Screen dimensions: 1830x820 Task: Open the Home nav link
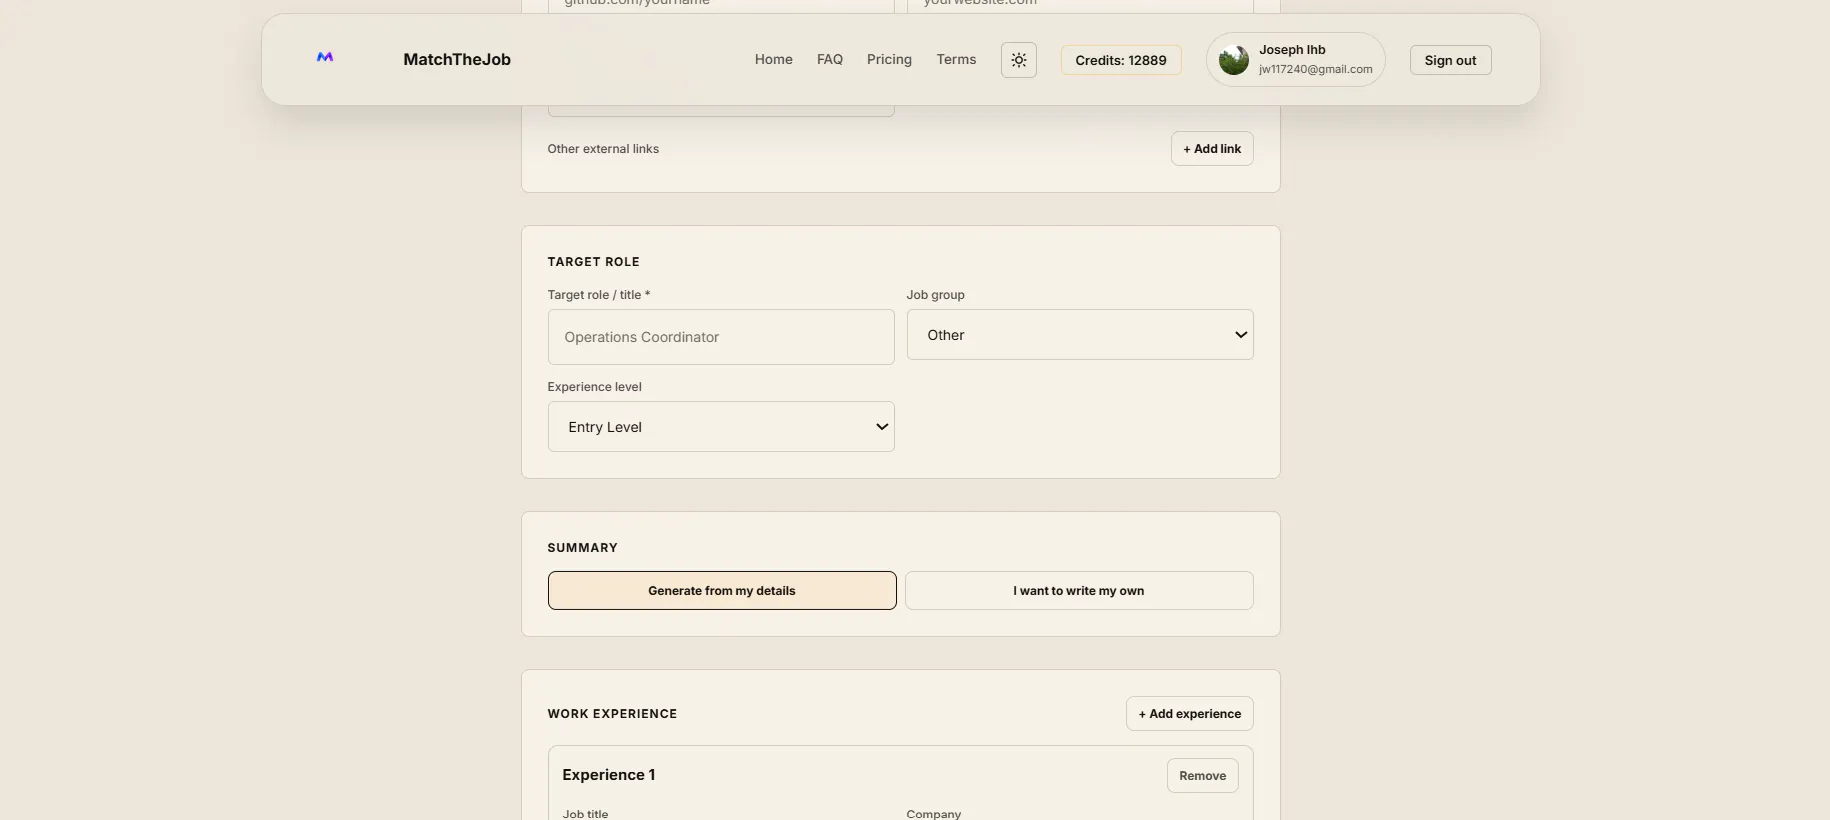[774, 60]
